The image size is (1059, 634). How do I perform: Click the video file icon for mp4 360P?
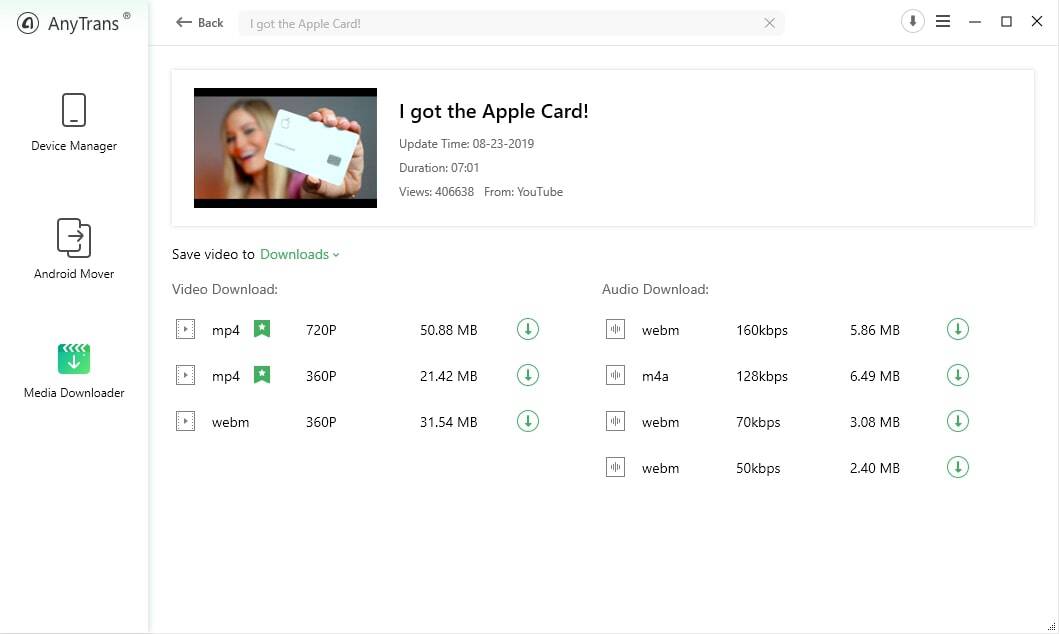coord(185,375)
